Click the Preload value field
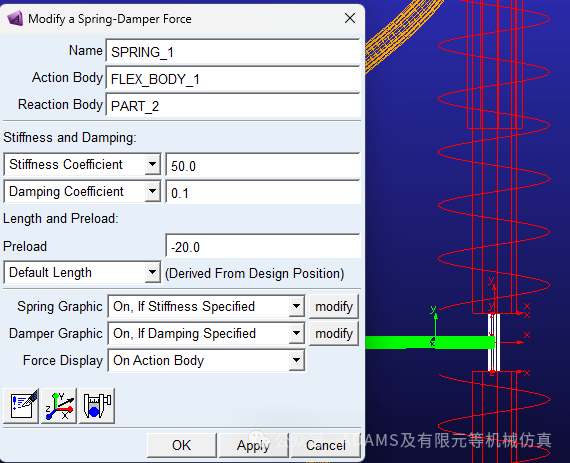570x463 pixels. [x=263, y=247]
